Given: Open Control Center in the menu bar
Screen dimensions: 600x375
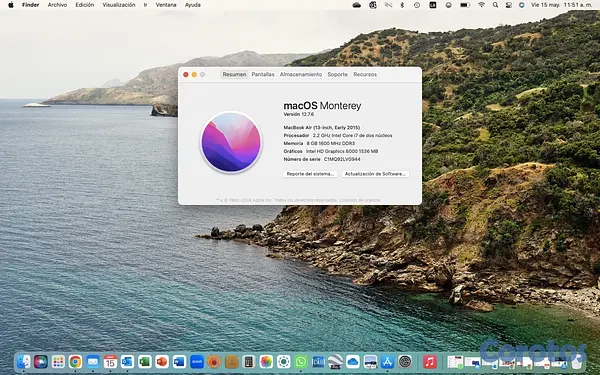Looking at the screenshot, I should click(509, 5).
